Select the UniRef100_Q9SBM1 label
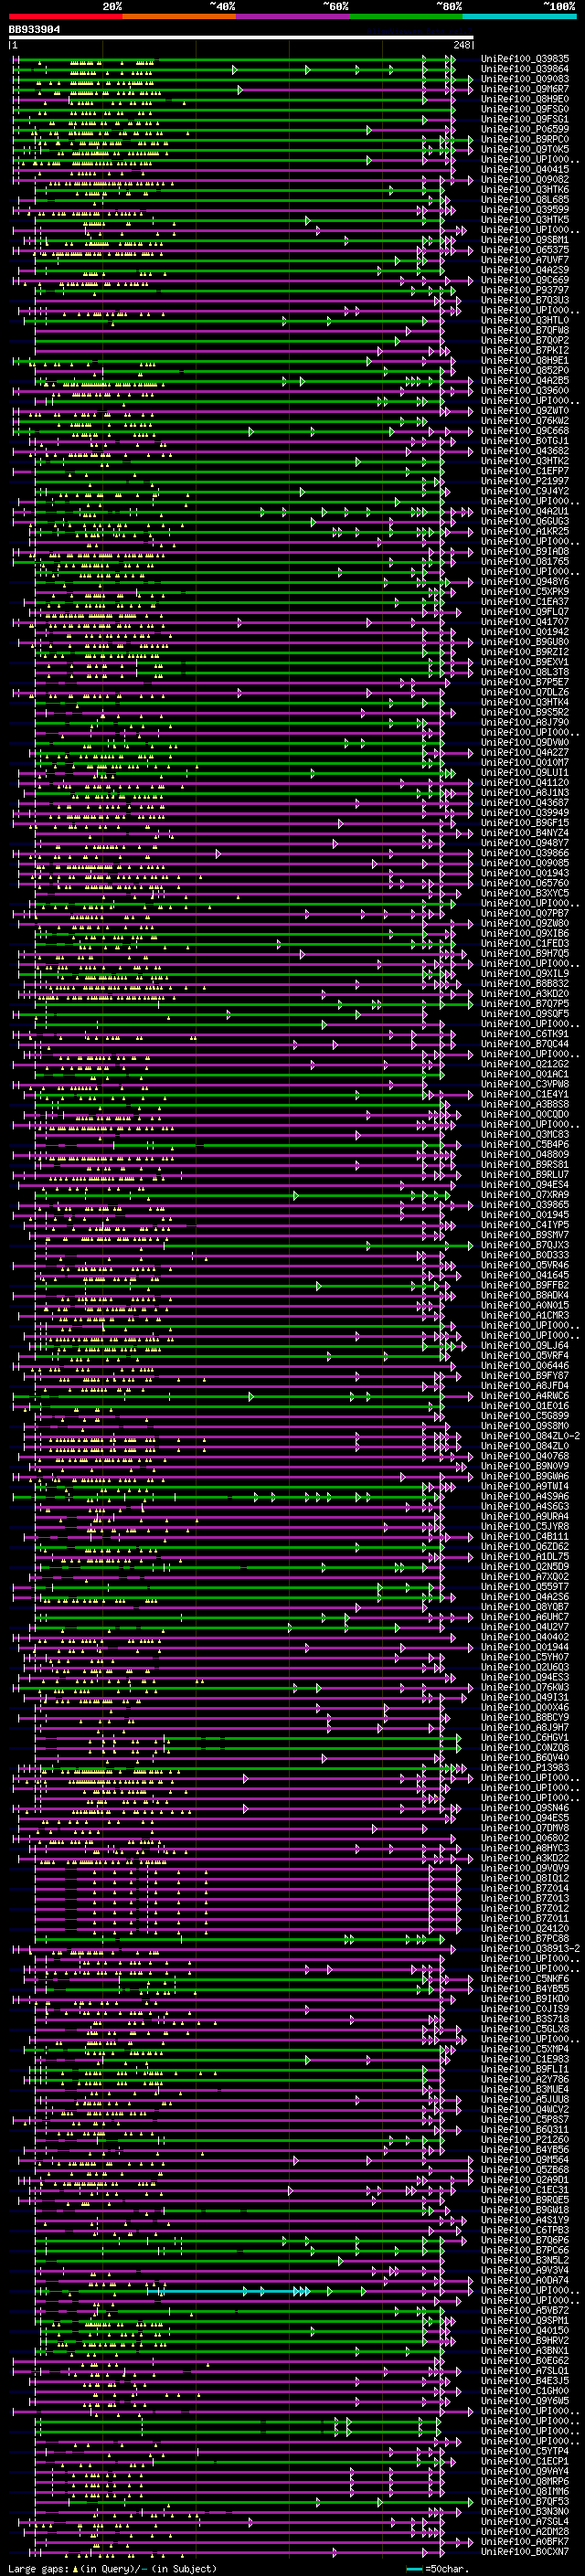 click(525, 240)
